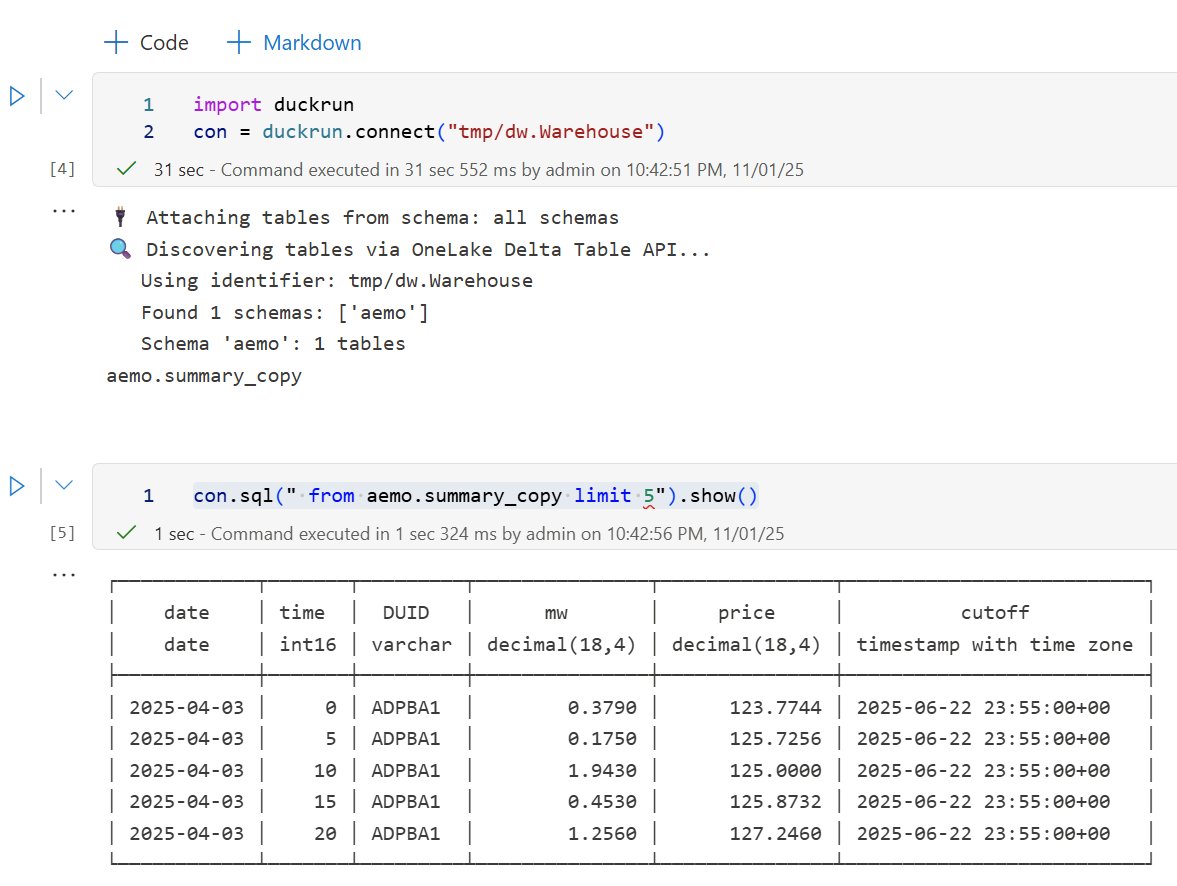Click time value 15 in the table
Image resolution: width=1177 pixels, height=886 pixels.
(325, 802)
